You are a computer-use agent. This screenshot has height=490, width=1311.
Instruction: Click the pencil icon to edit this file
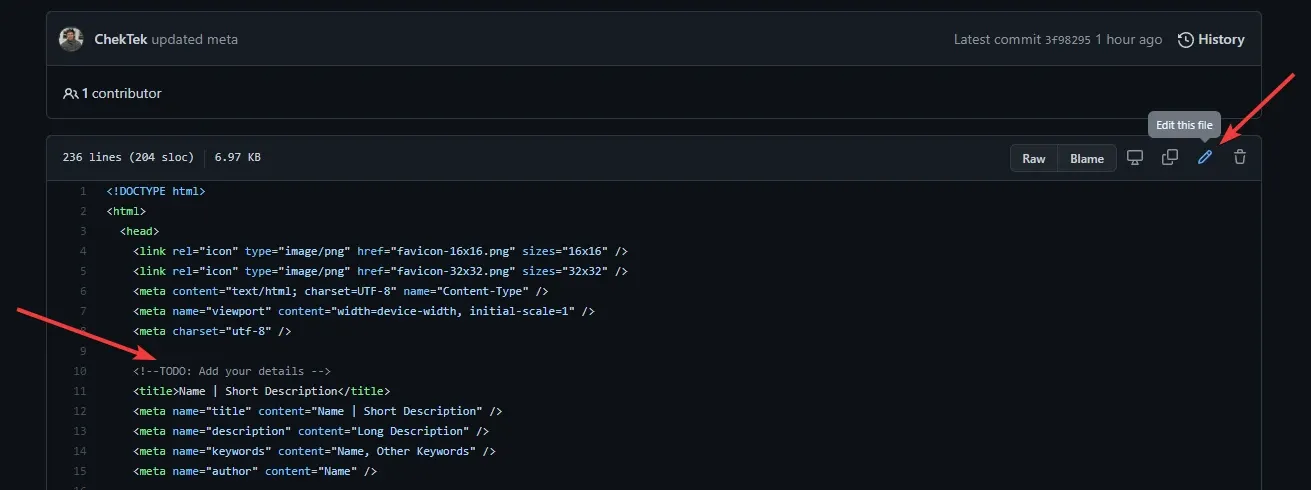coord(1205,158)
